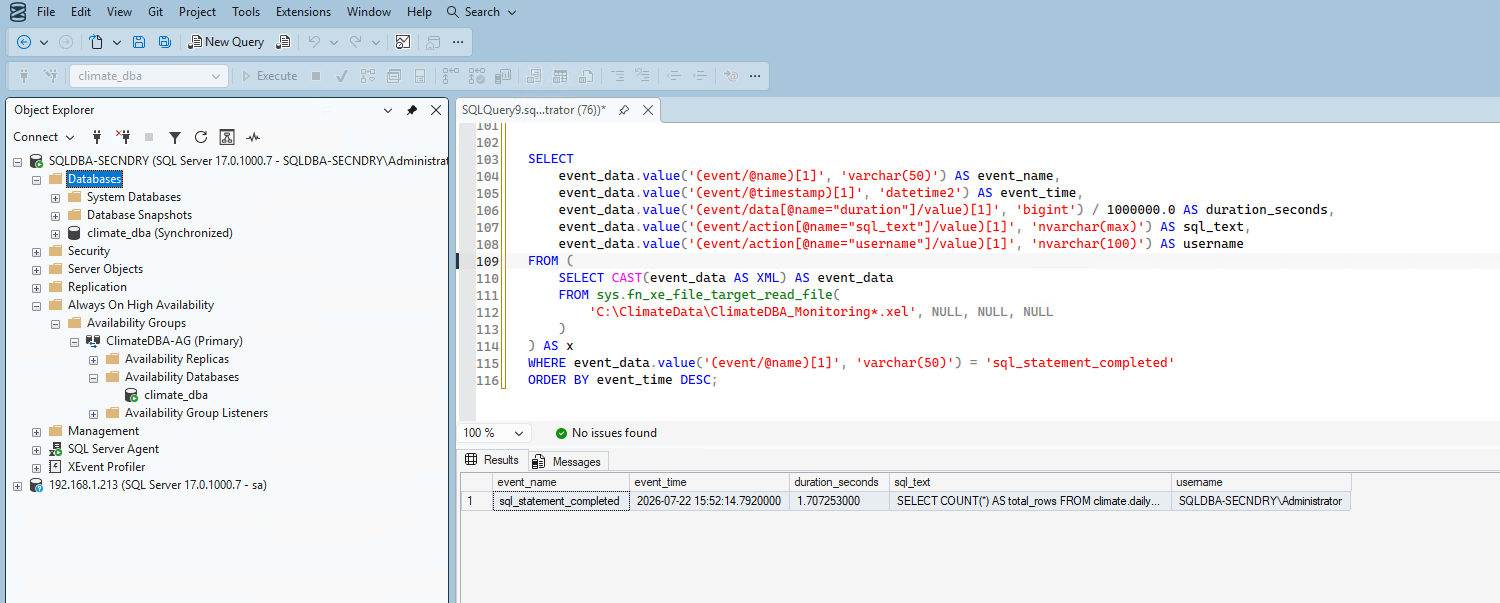
Task: Click the SQLDBA-SECNDRY\Administrator username cell
Action: pyautogui.click(x=1260, y=501)
